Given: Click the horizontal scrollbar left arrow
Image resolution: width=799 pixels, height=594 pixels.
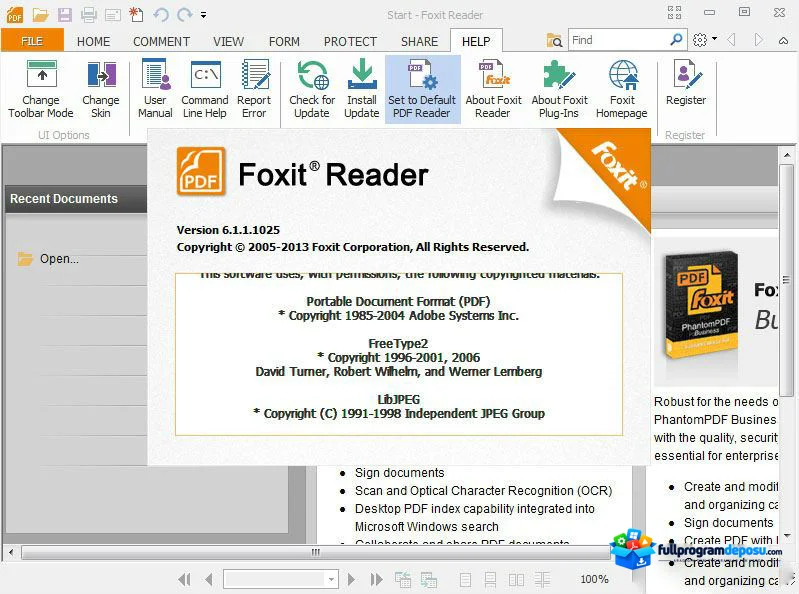Looking at the screenshot, I should click(x=11, y=552).
